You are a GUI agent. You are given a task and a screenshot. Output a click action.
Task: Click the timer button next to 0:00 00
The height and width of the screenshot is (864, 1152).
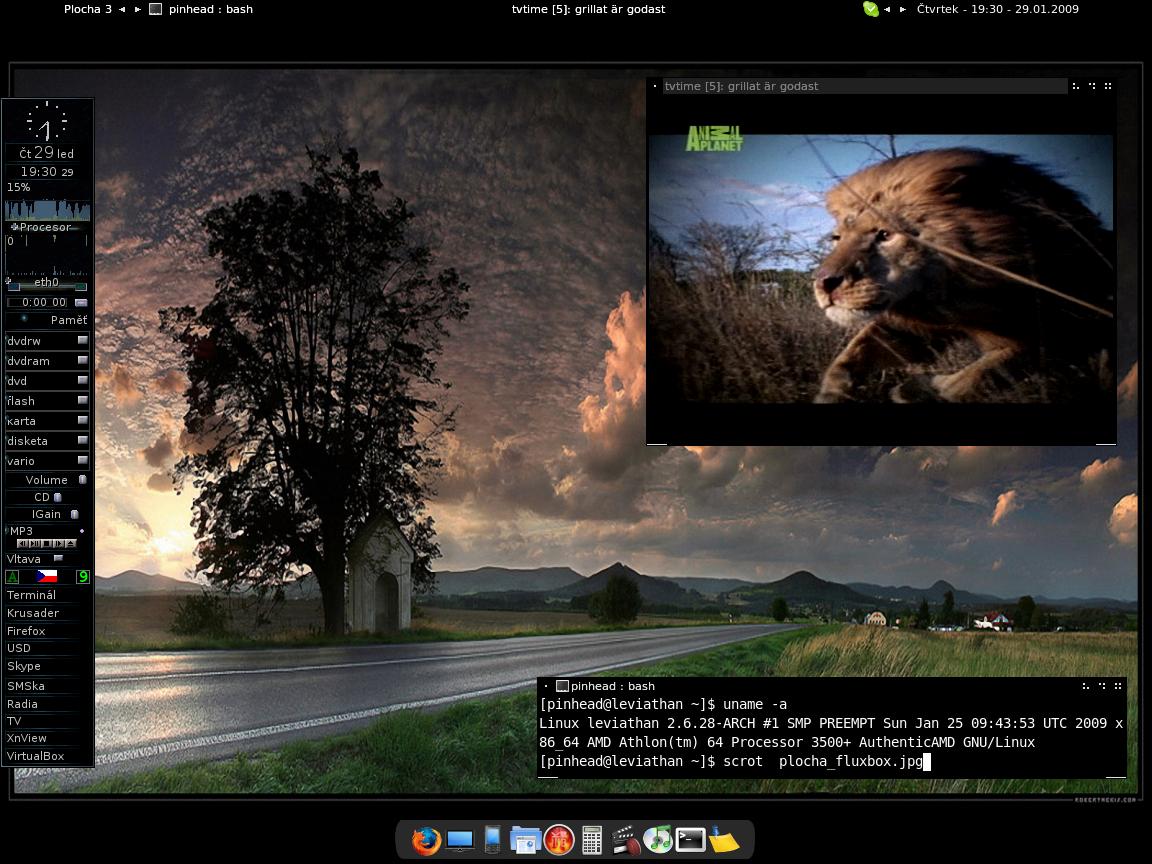[x=81, y=302]
